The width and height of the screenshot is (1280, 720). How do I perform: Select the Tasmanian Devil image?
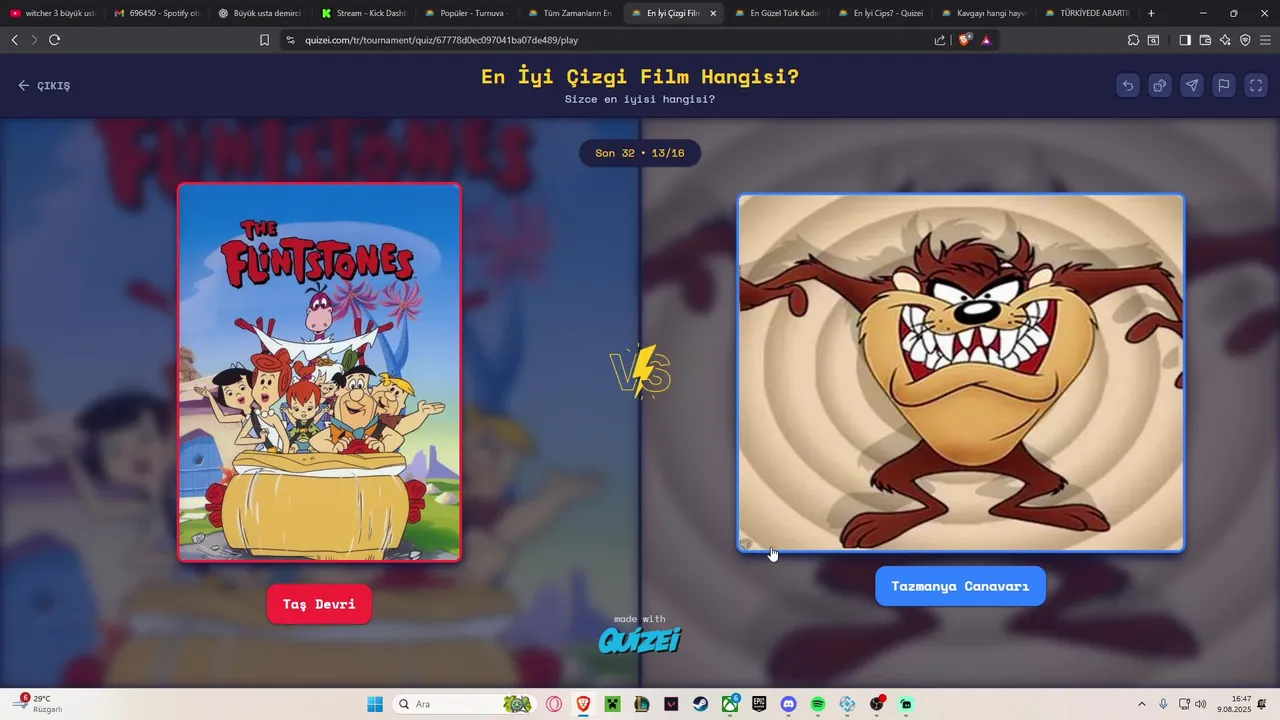coord(961,372)
